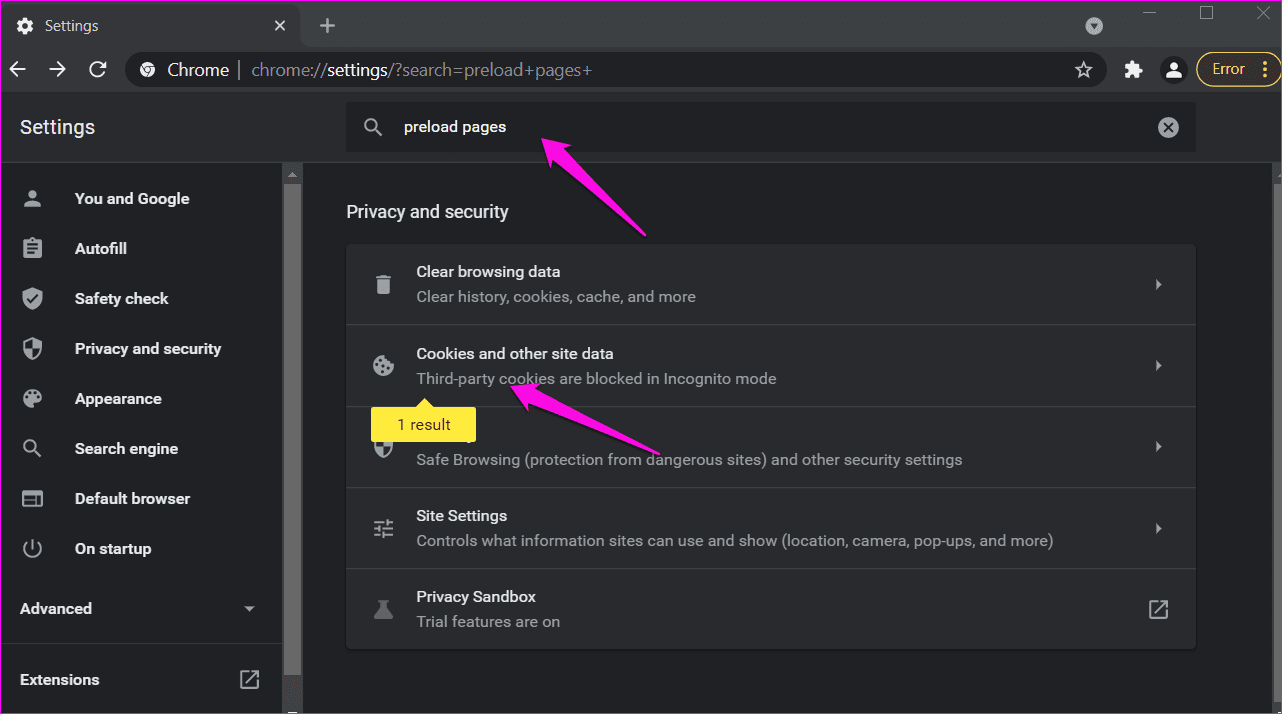Click the Chrome site info icon in address bar

tap(147, 70)
